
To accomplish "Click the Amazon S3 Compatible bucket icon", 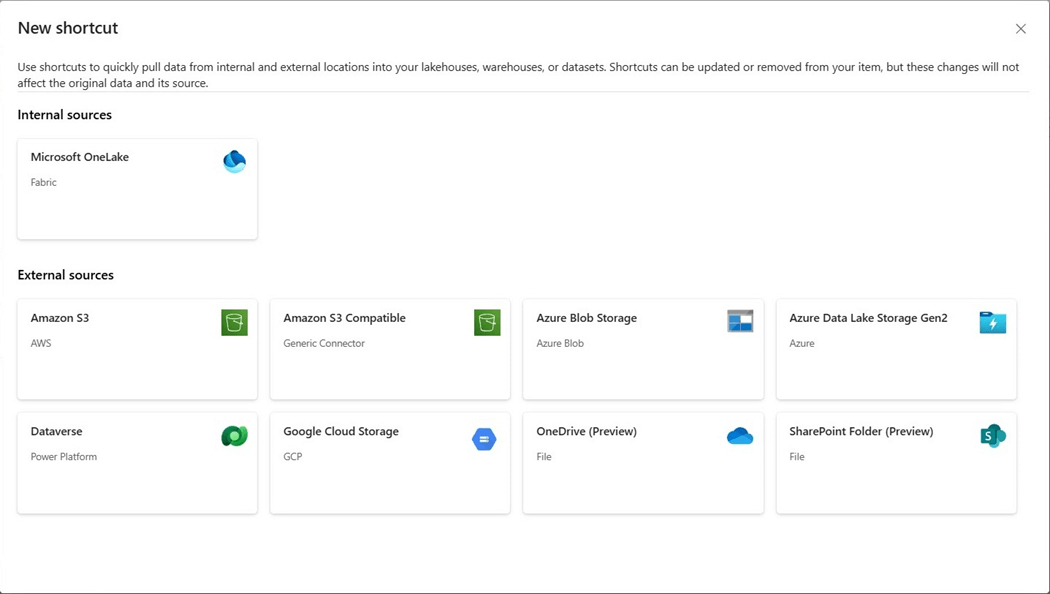I will [x=487, y=322].
